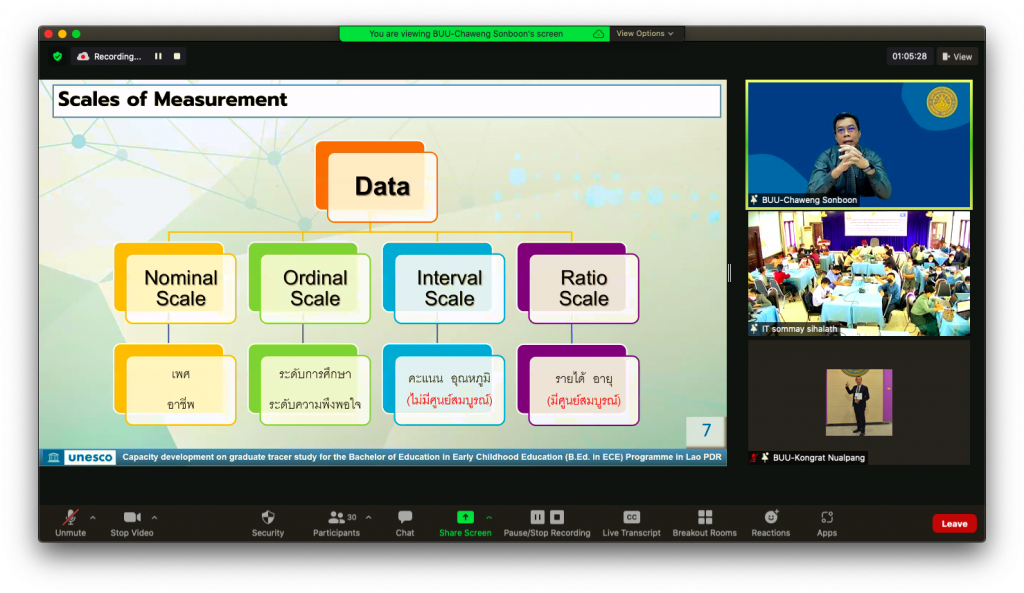Click the green encryption shield icon
Viewport: 1024px width, 593px height.
coord(57,57)
